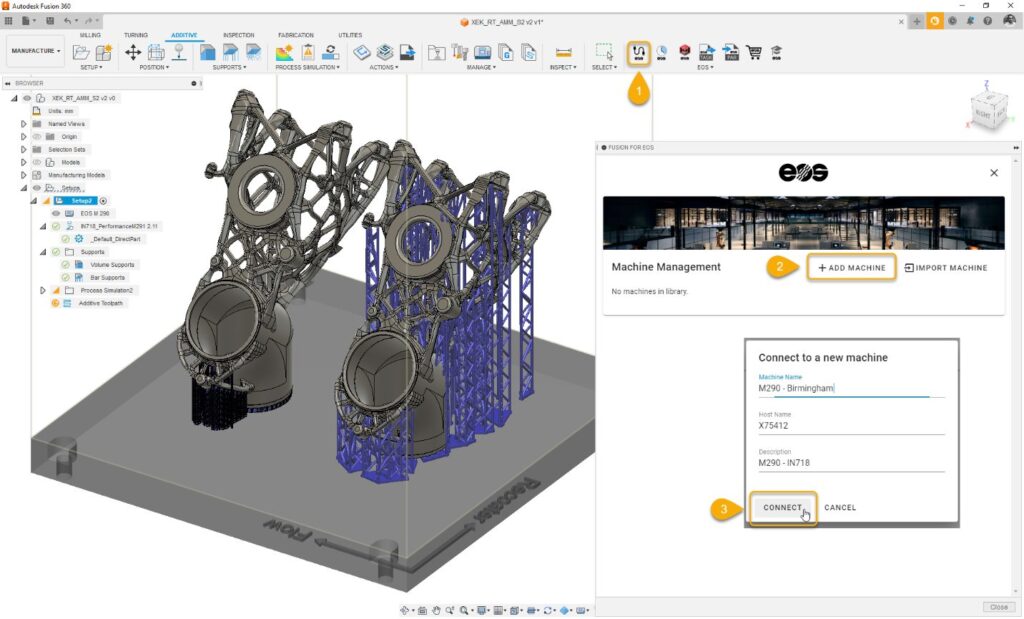This screenshot has height=619, width=1024.
Task: Click the graduation cap learning icon in EOS panel
Action: click(778, 51)
